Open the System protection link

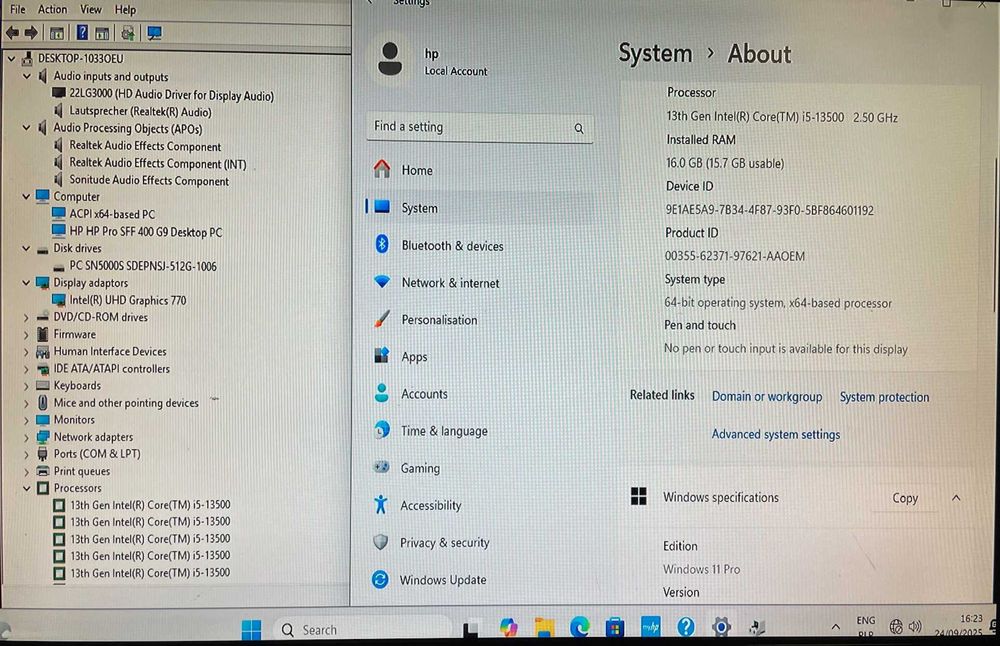point(884,397)
